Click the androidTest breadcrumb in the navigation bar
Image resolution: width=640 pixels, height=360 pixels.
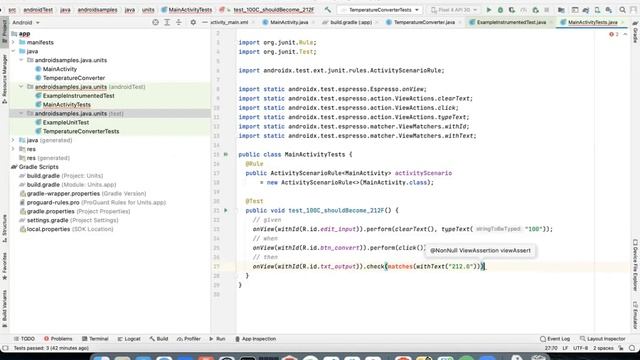[x=38, y=10]
